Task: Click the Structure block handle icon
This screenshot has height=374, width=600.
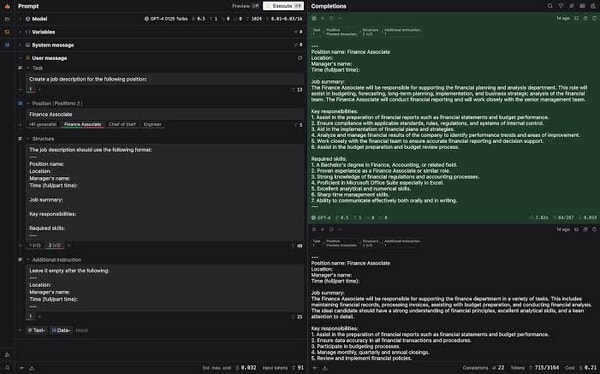Action: pyautogui.click(x=20, y=139)
